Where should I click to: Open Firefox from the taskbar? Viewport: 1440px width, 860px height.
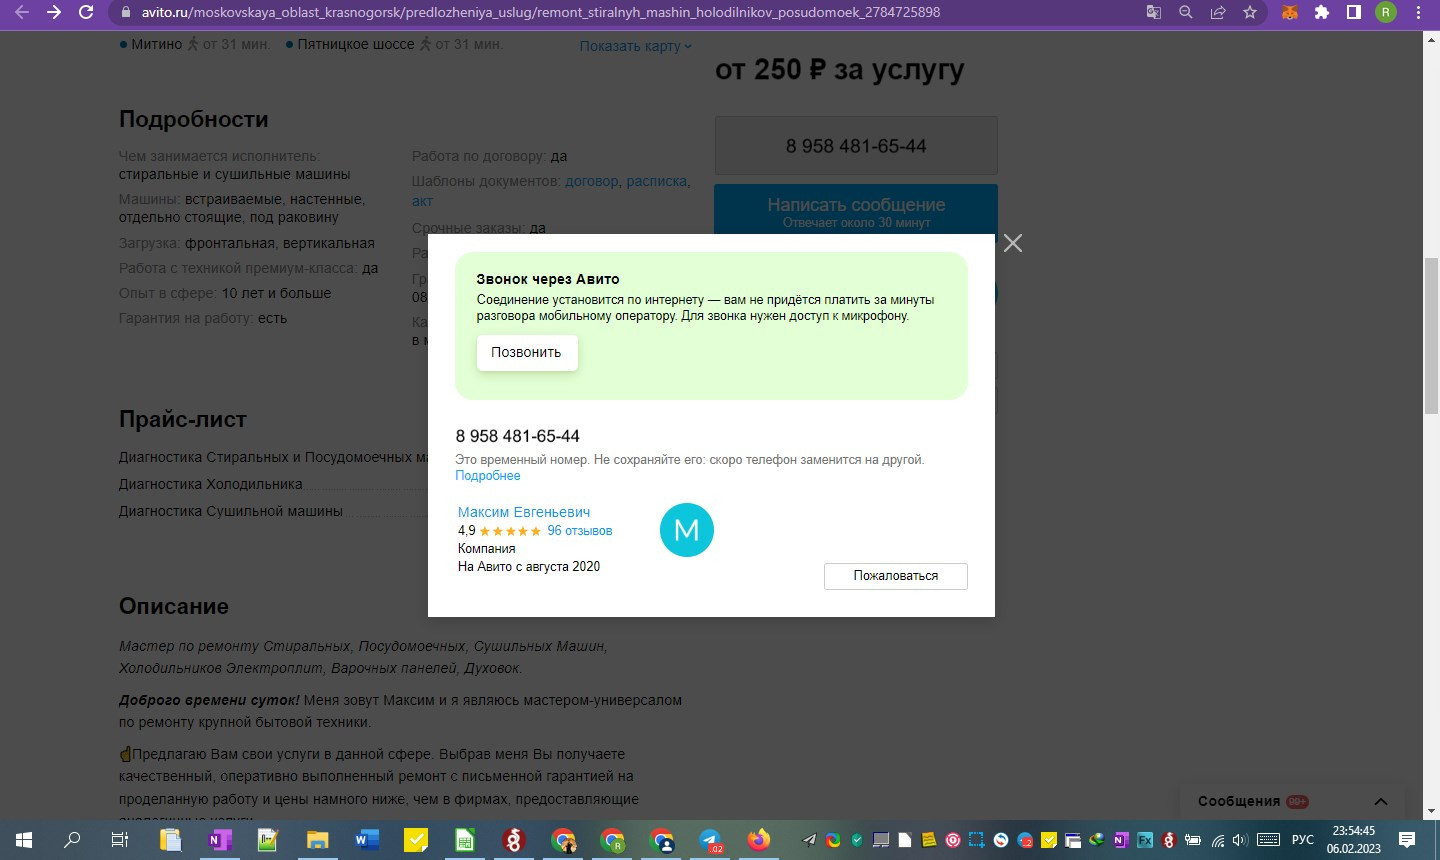(x=760, y=840)
